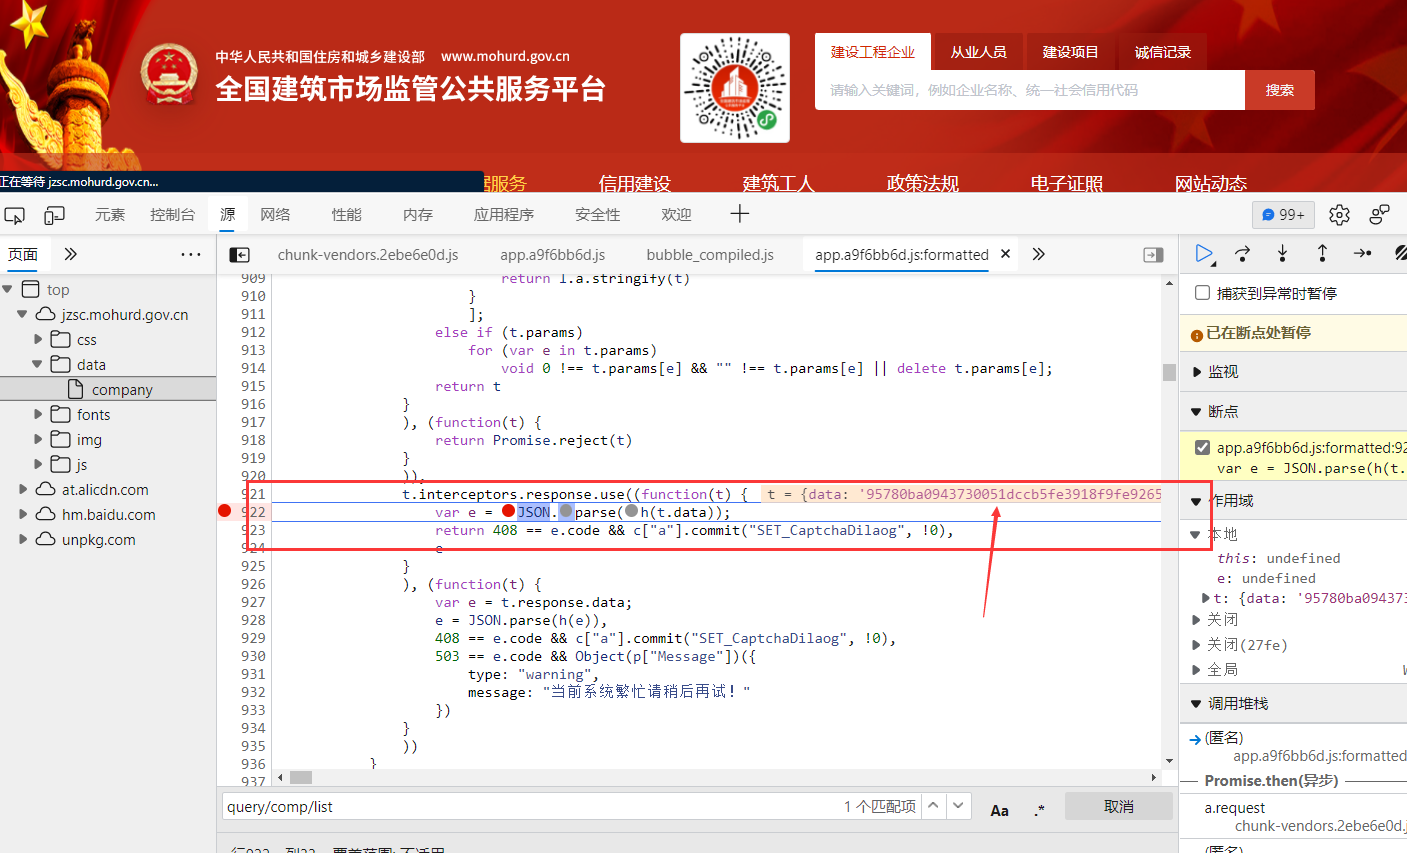Step over next function call icon
1407x853 pixels.
[1243, 254]
